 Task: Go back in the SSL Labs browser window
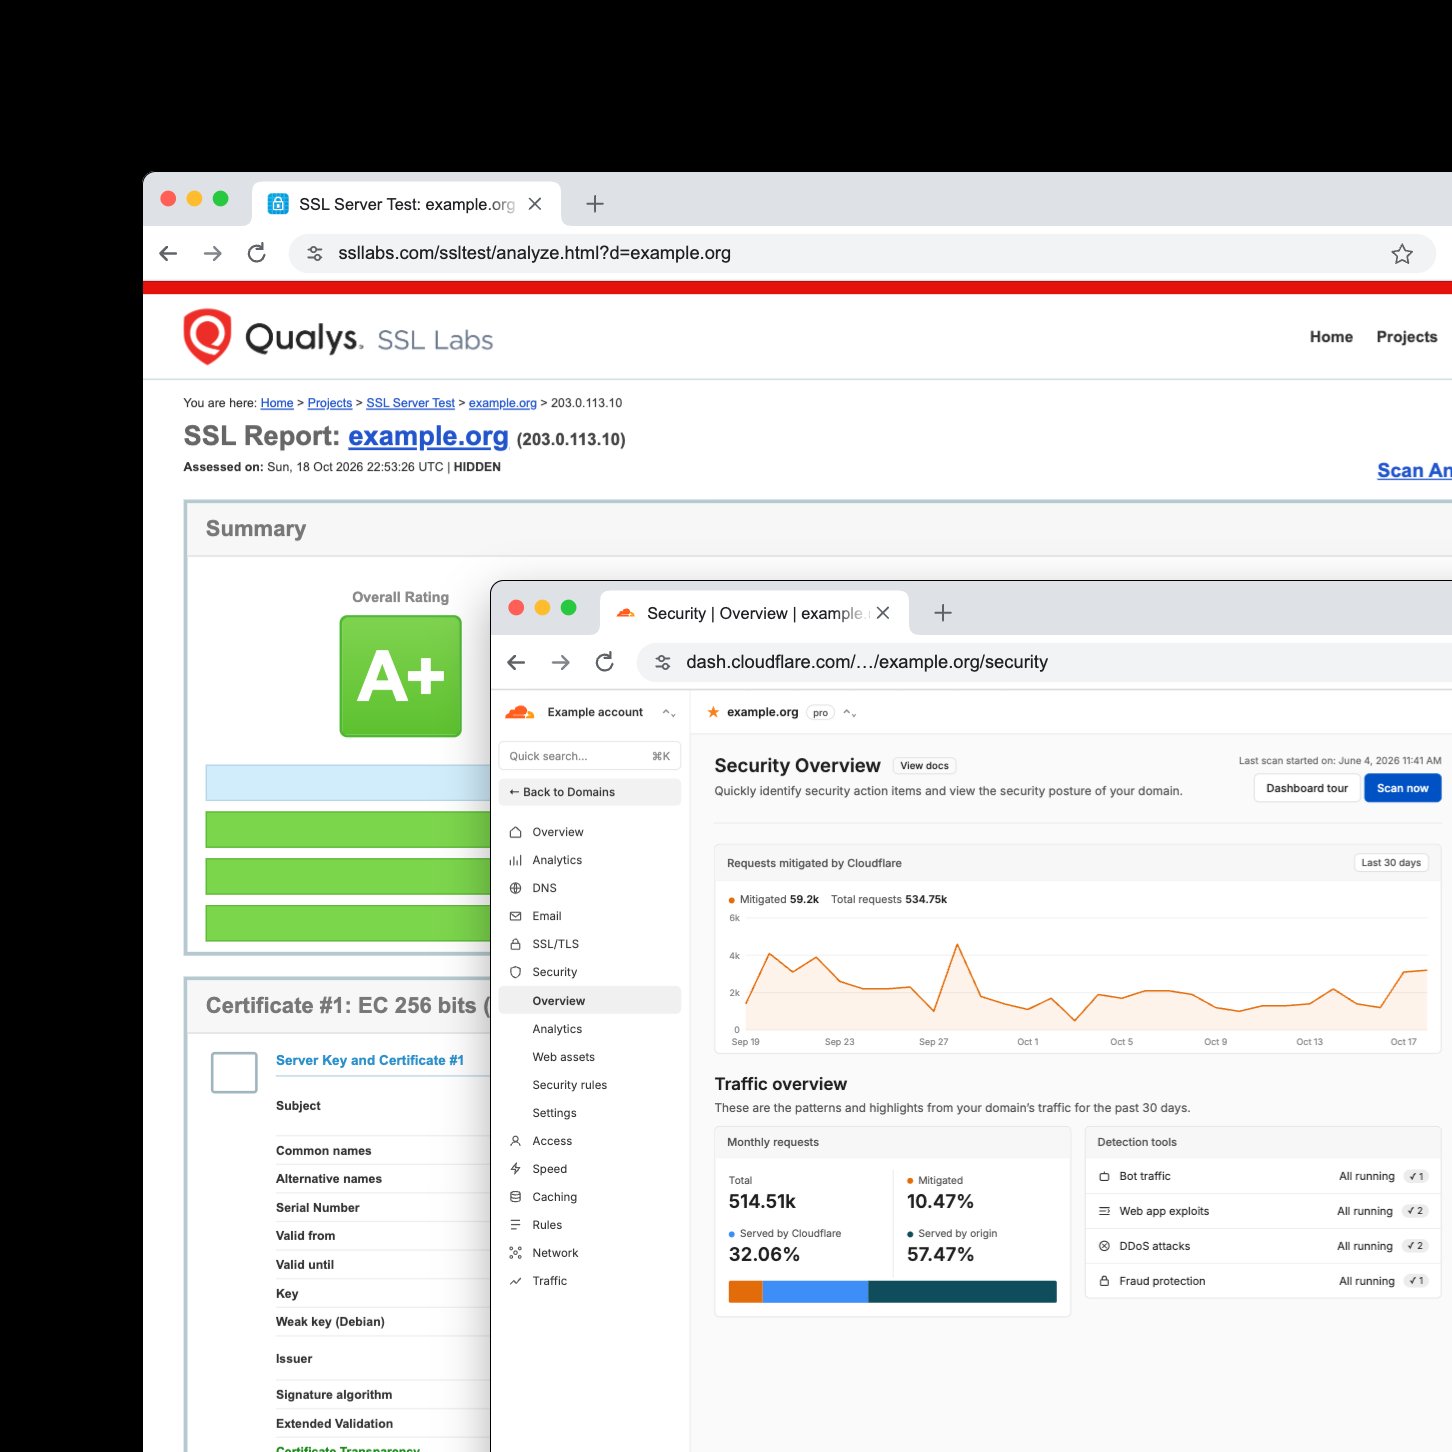(x=168, y=253)
